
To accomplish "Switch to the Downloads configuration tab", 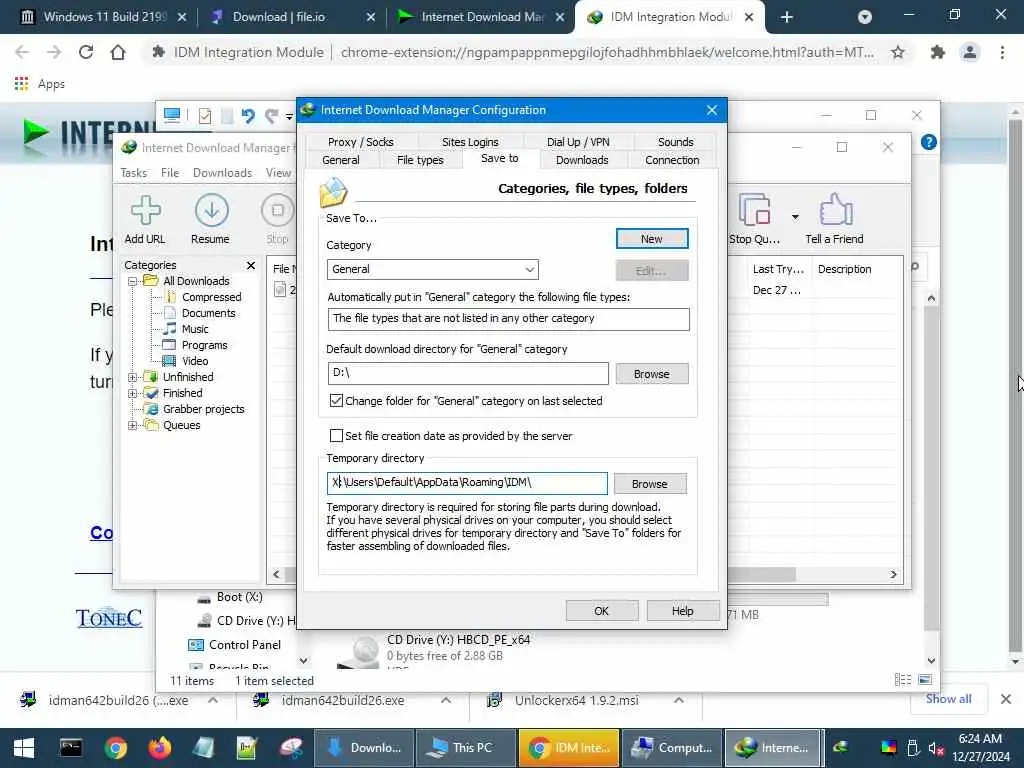I will point(582,160).
